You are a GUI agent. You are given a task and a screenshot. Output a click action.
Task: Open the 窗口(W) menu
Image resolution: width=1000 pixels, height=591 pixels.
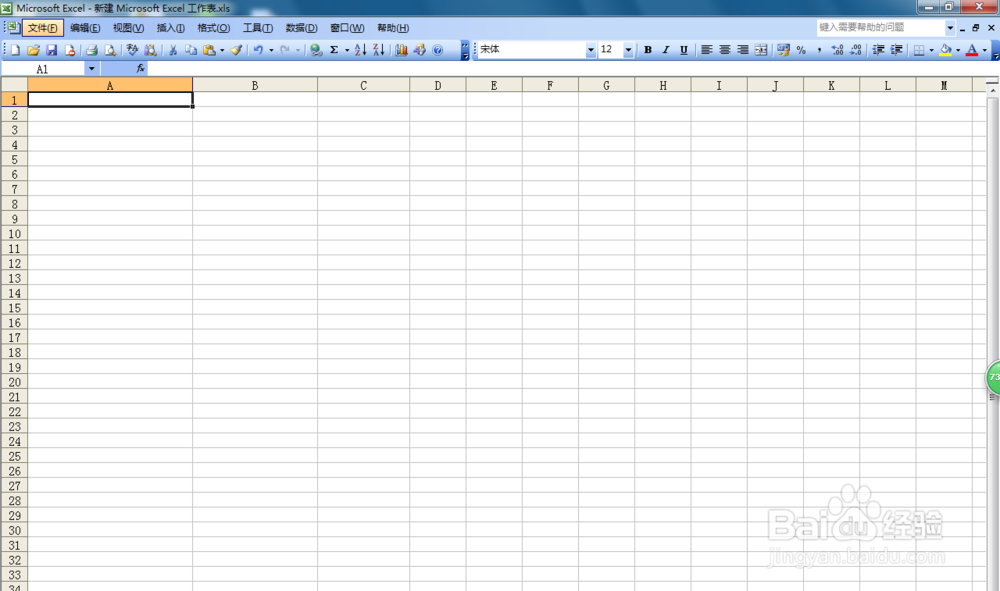point(347,28)
